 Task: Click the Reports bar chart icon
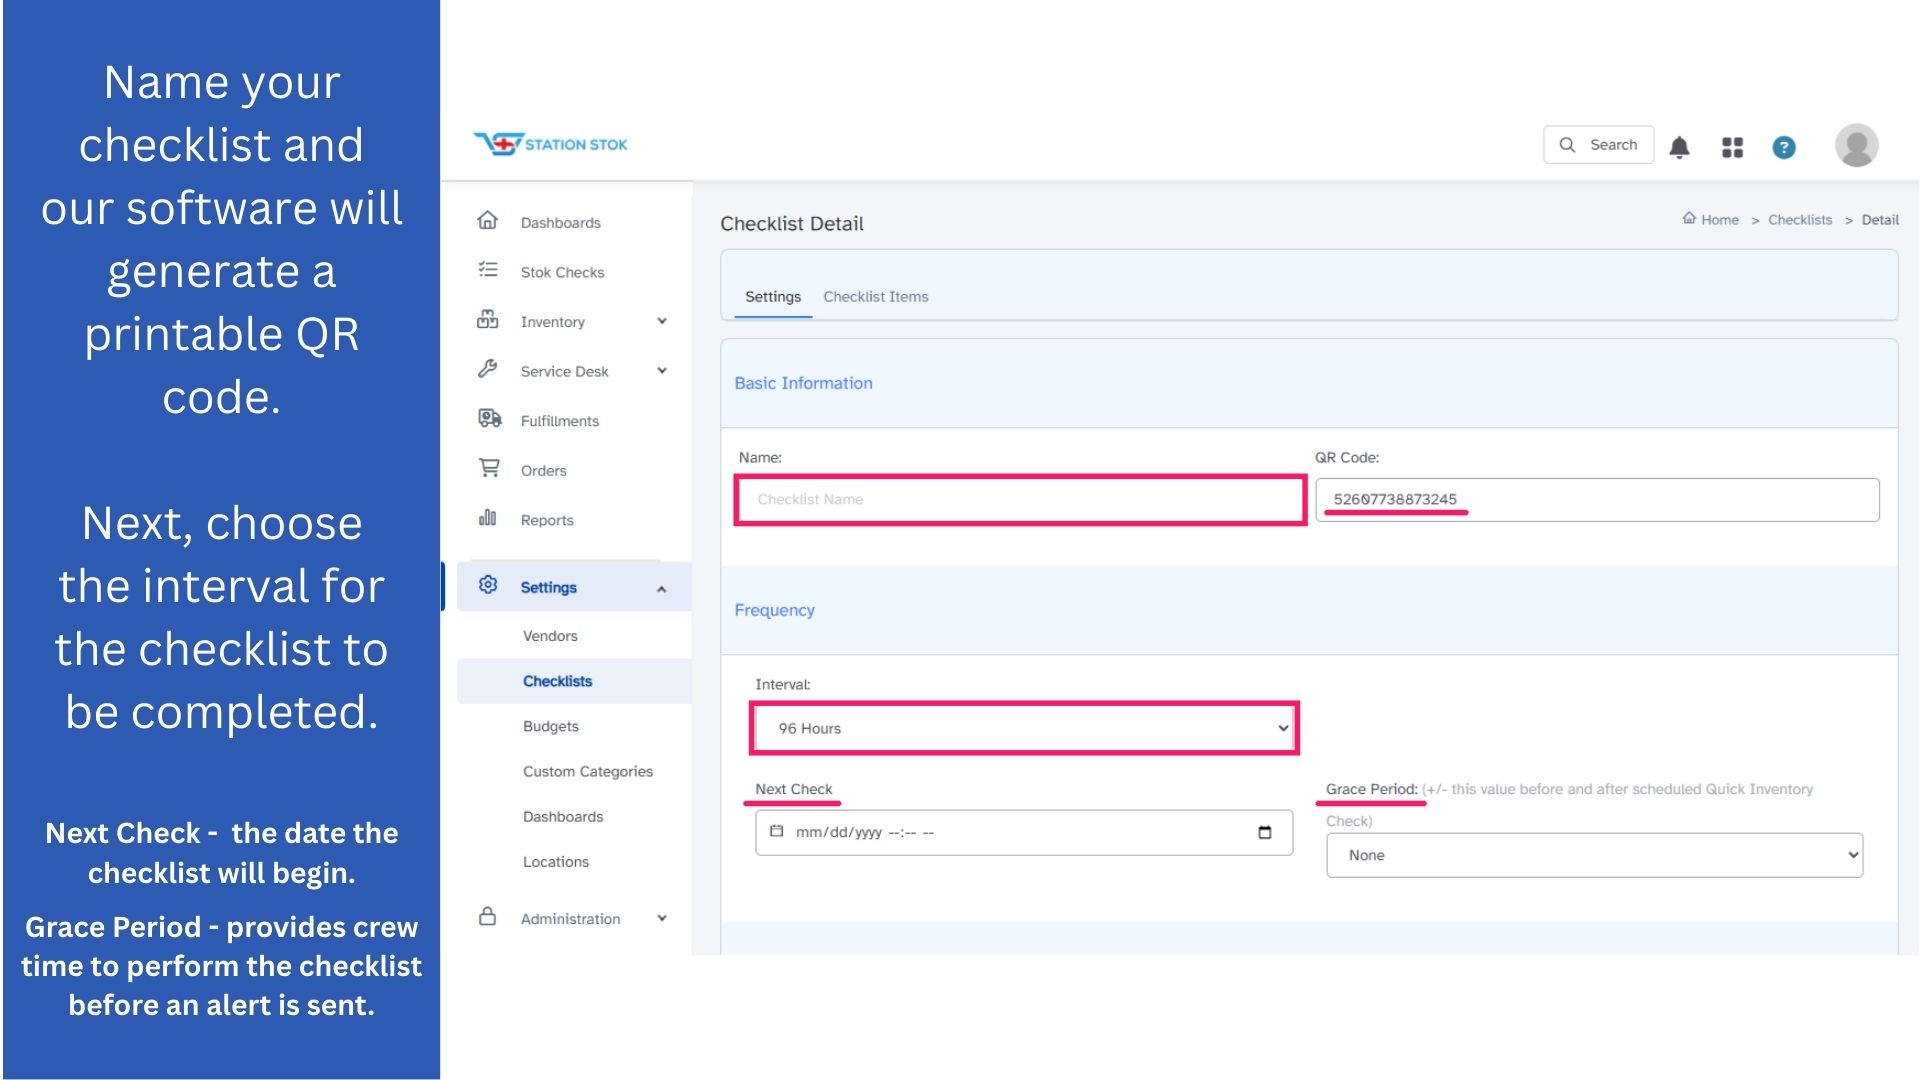coord(487,518)
